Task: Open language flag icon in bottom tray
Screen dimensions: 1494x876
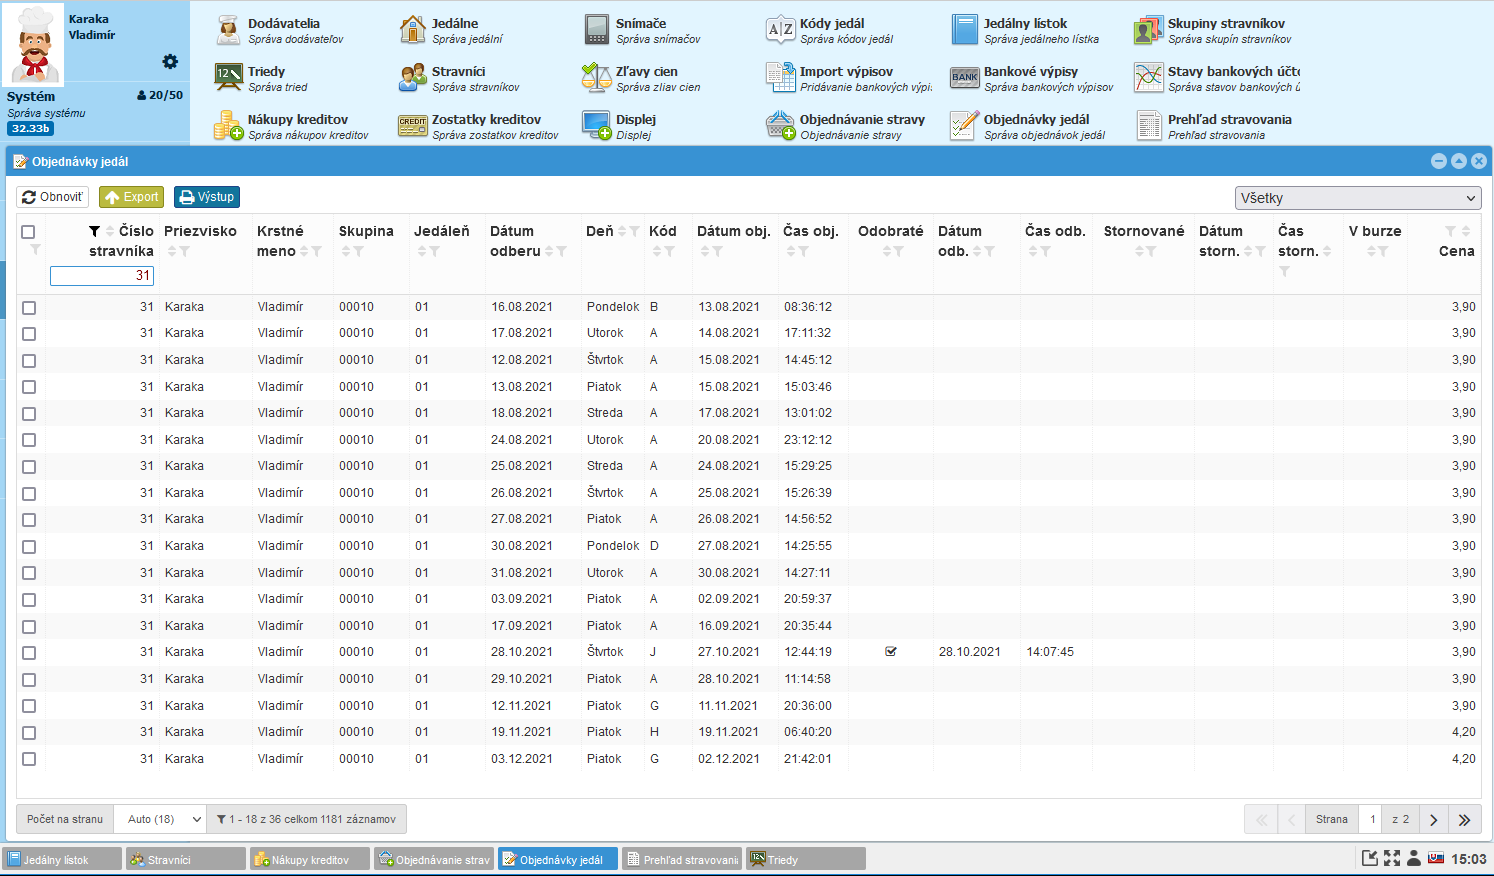Action: [1436, 858]
